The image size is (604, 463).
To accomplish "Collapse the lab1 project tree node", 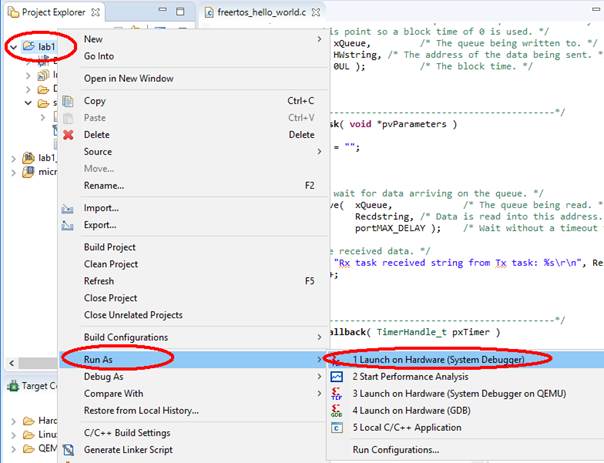I will (12, 47).
